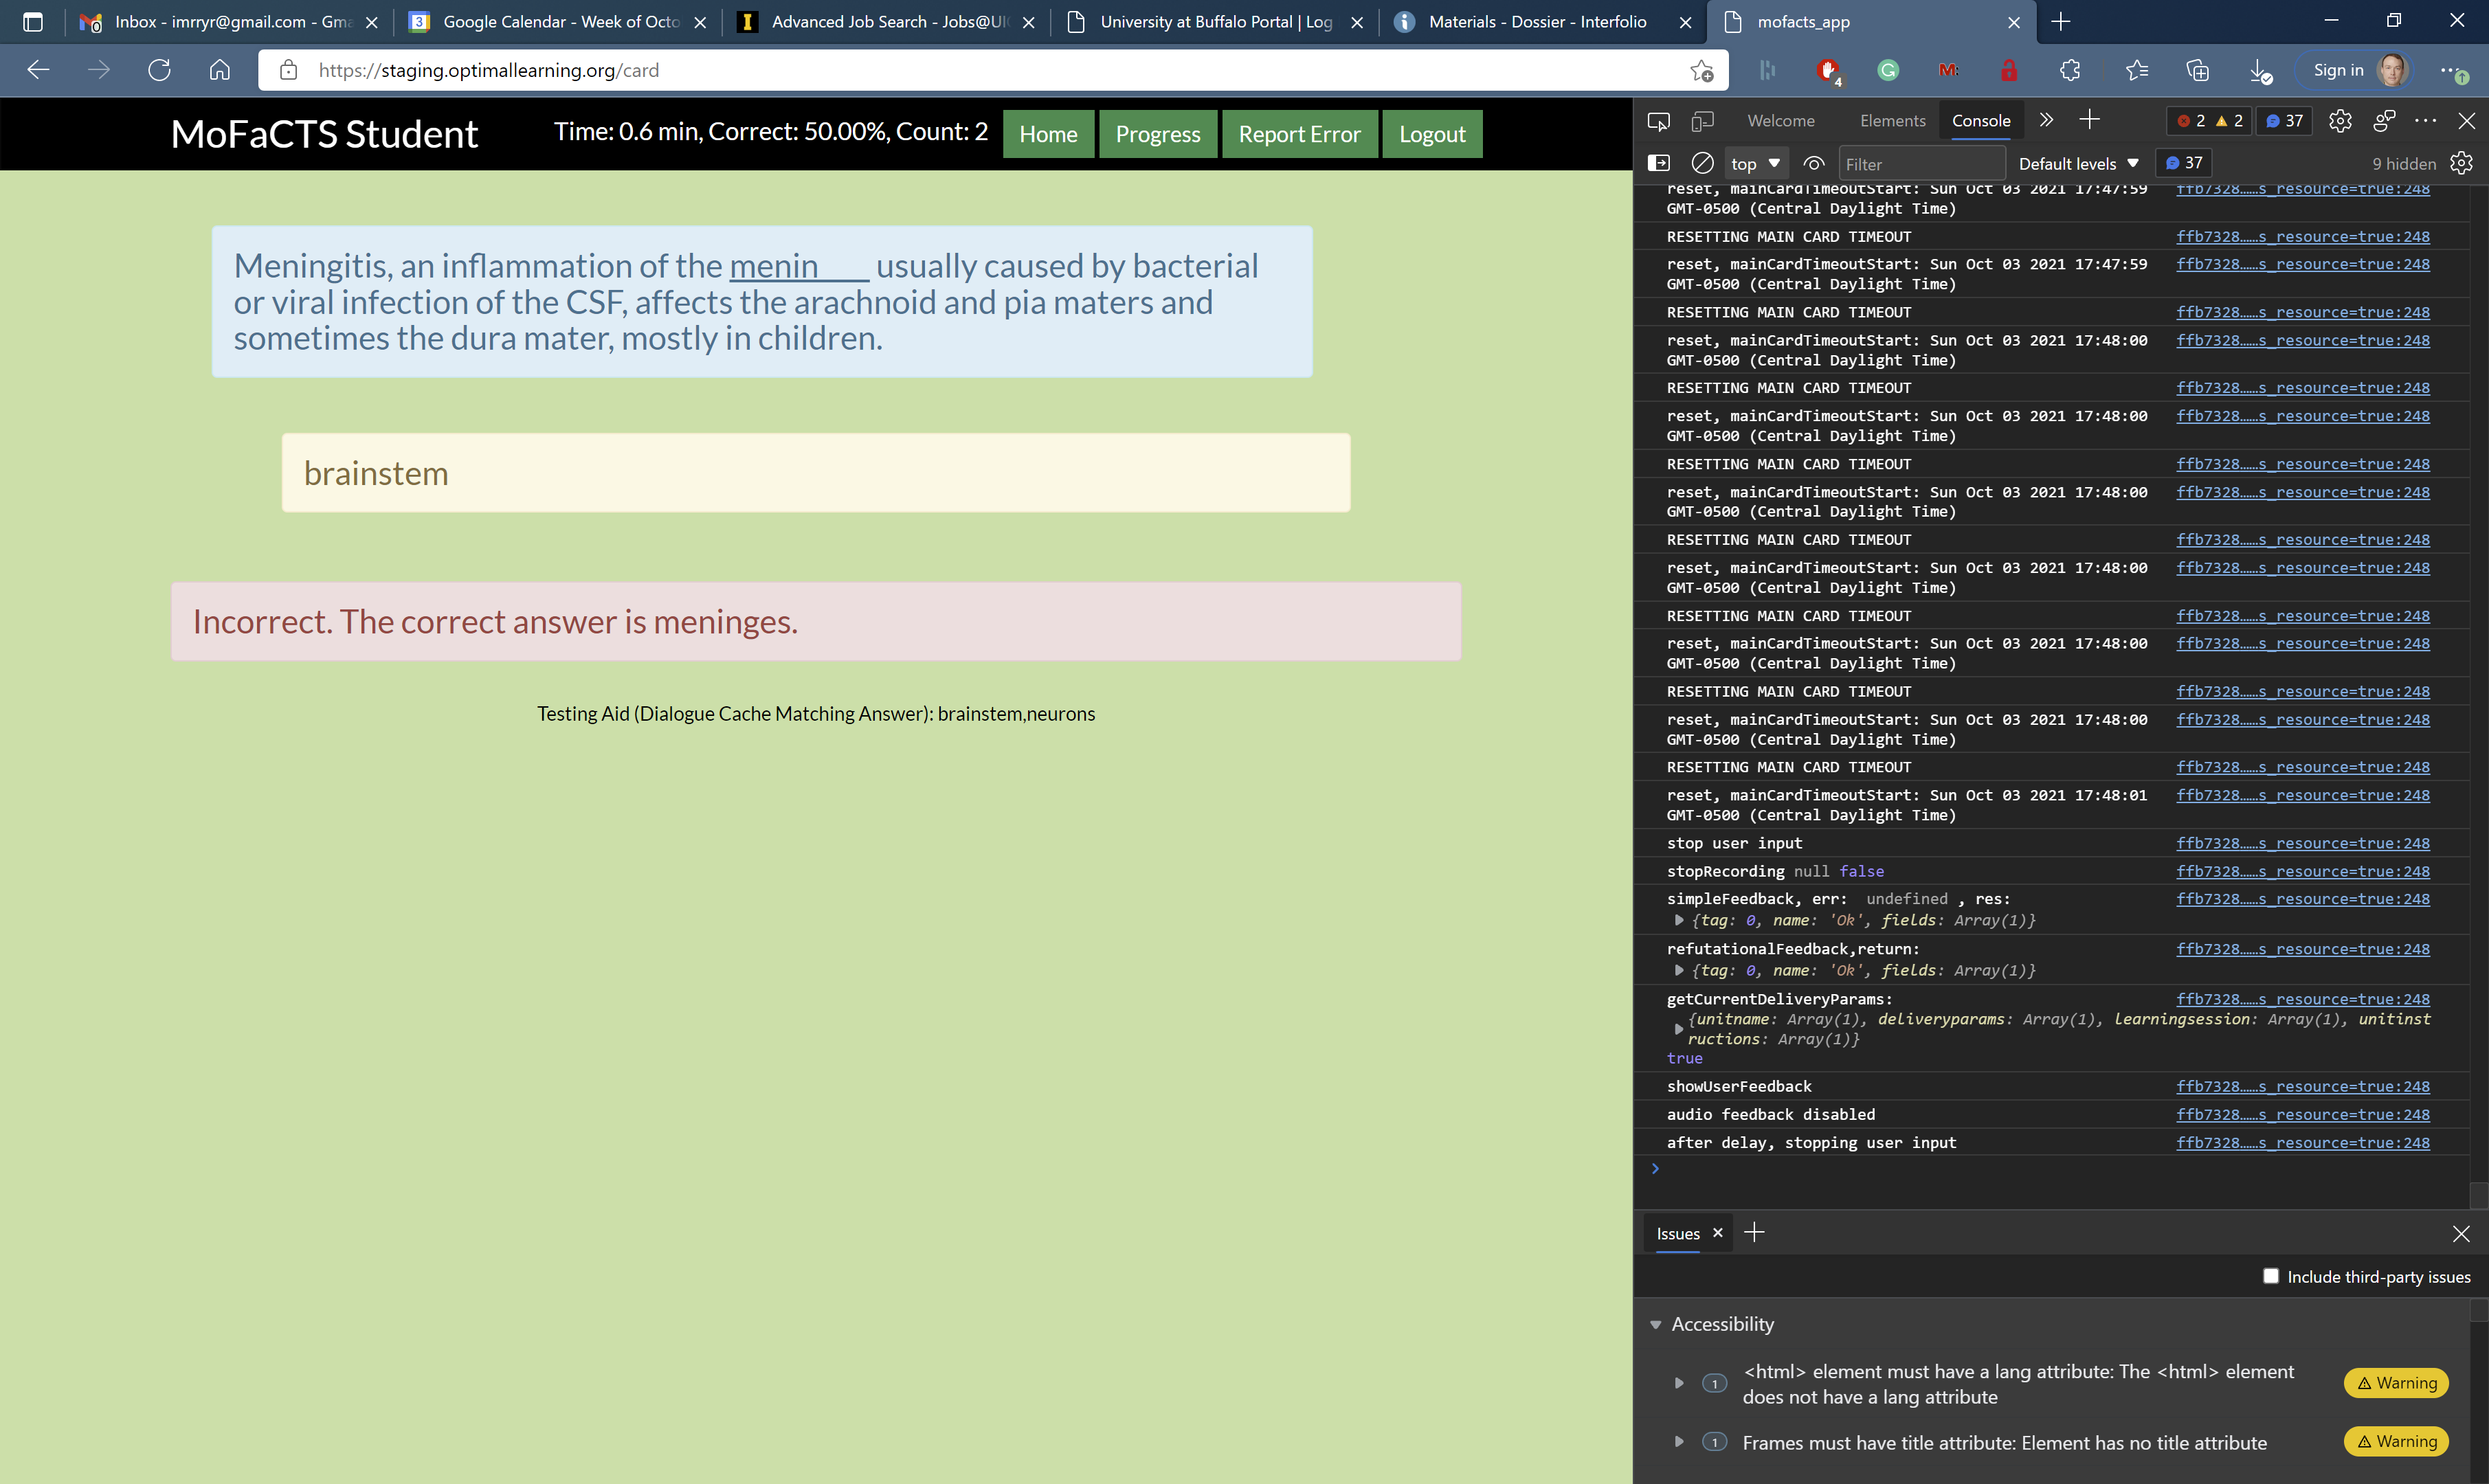The width and height of the screenshot is (2489, 1484).
Task: Click the Report Error button
Action: (x=1299, y=133)
